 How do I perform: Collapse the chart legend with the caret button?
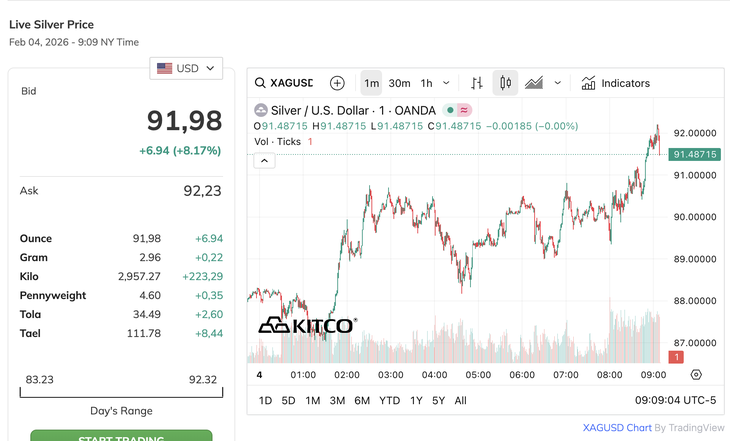tap(264, 160)
